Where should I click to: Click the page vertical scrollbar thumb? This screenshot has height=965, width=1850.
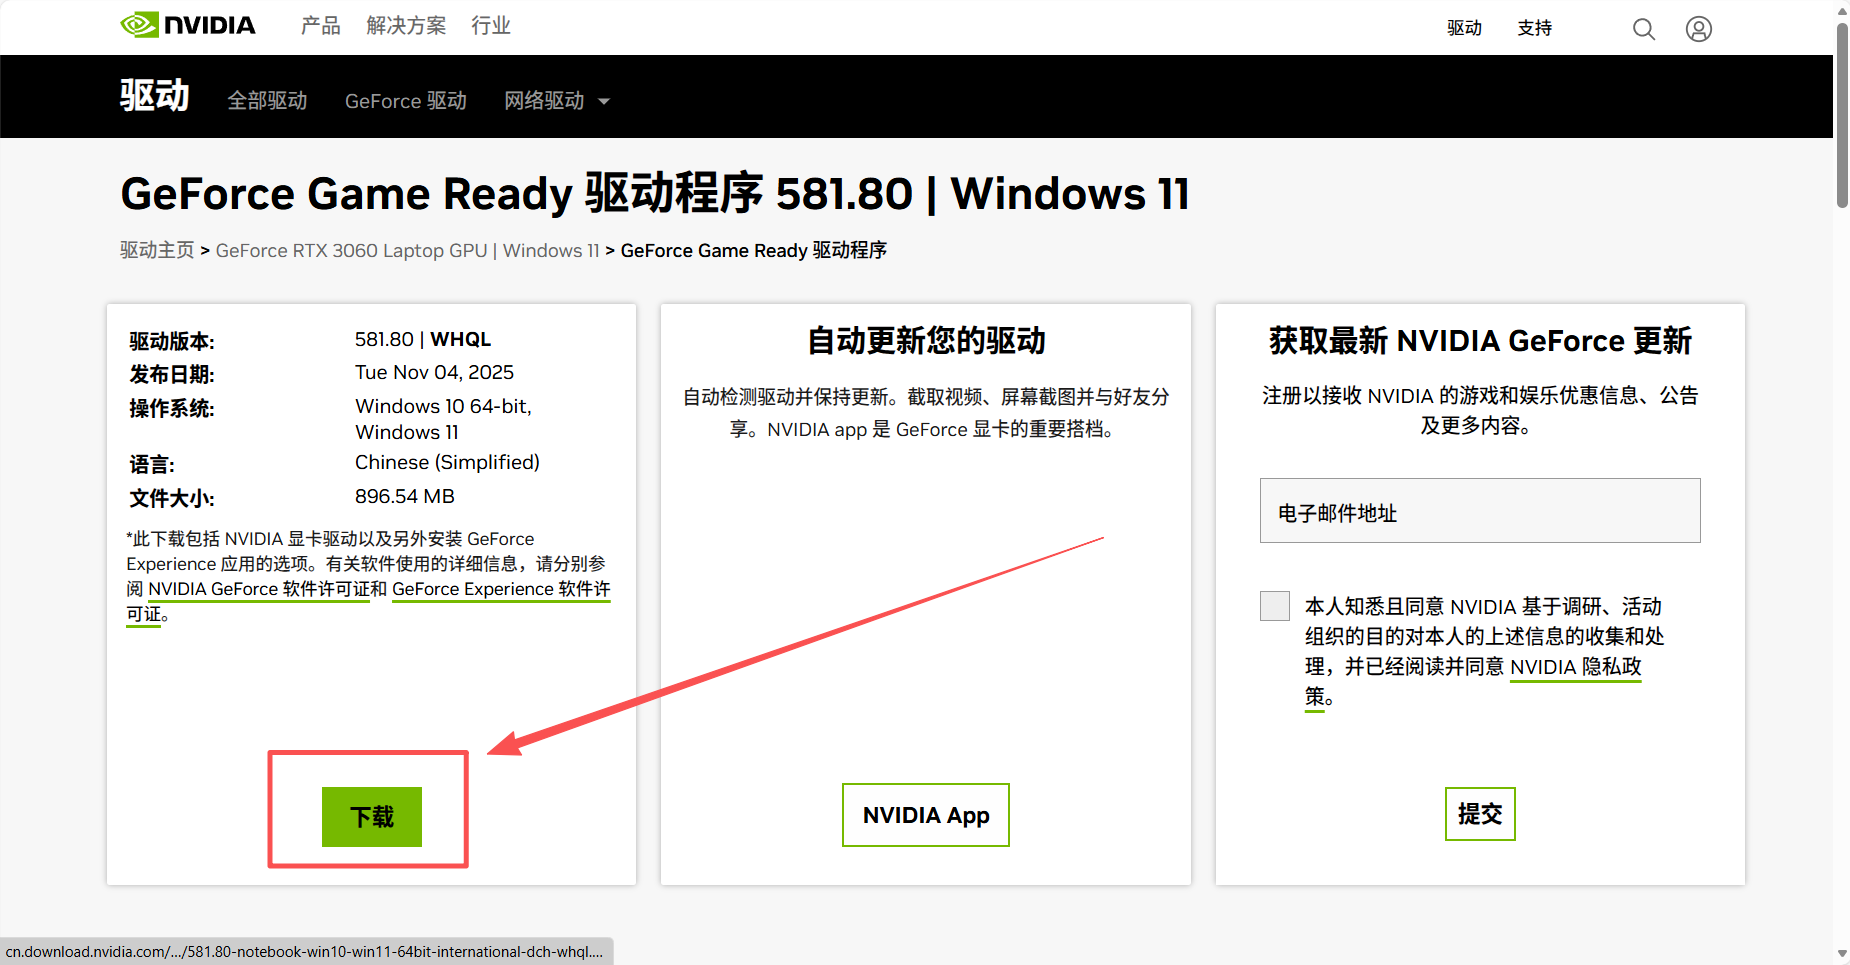[1842, 115]
